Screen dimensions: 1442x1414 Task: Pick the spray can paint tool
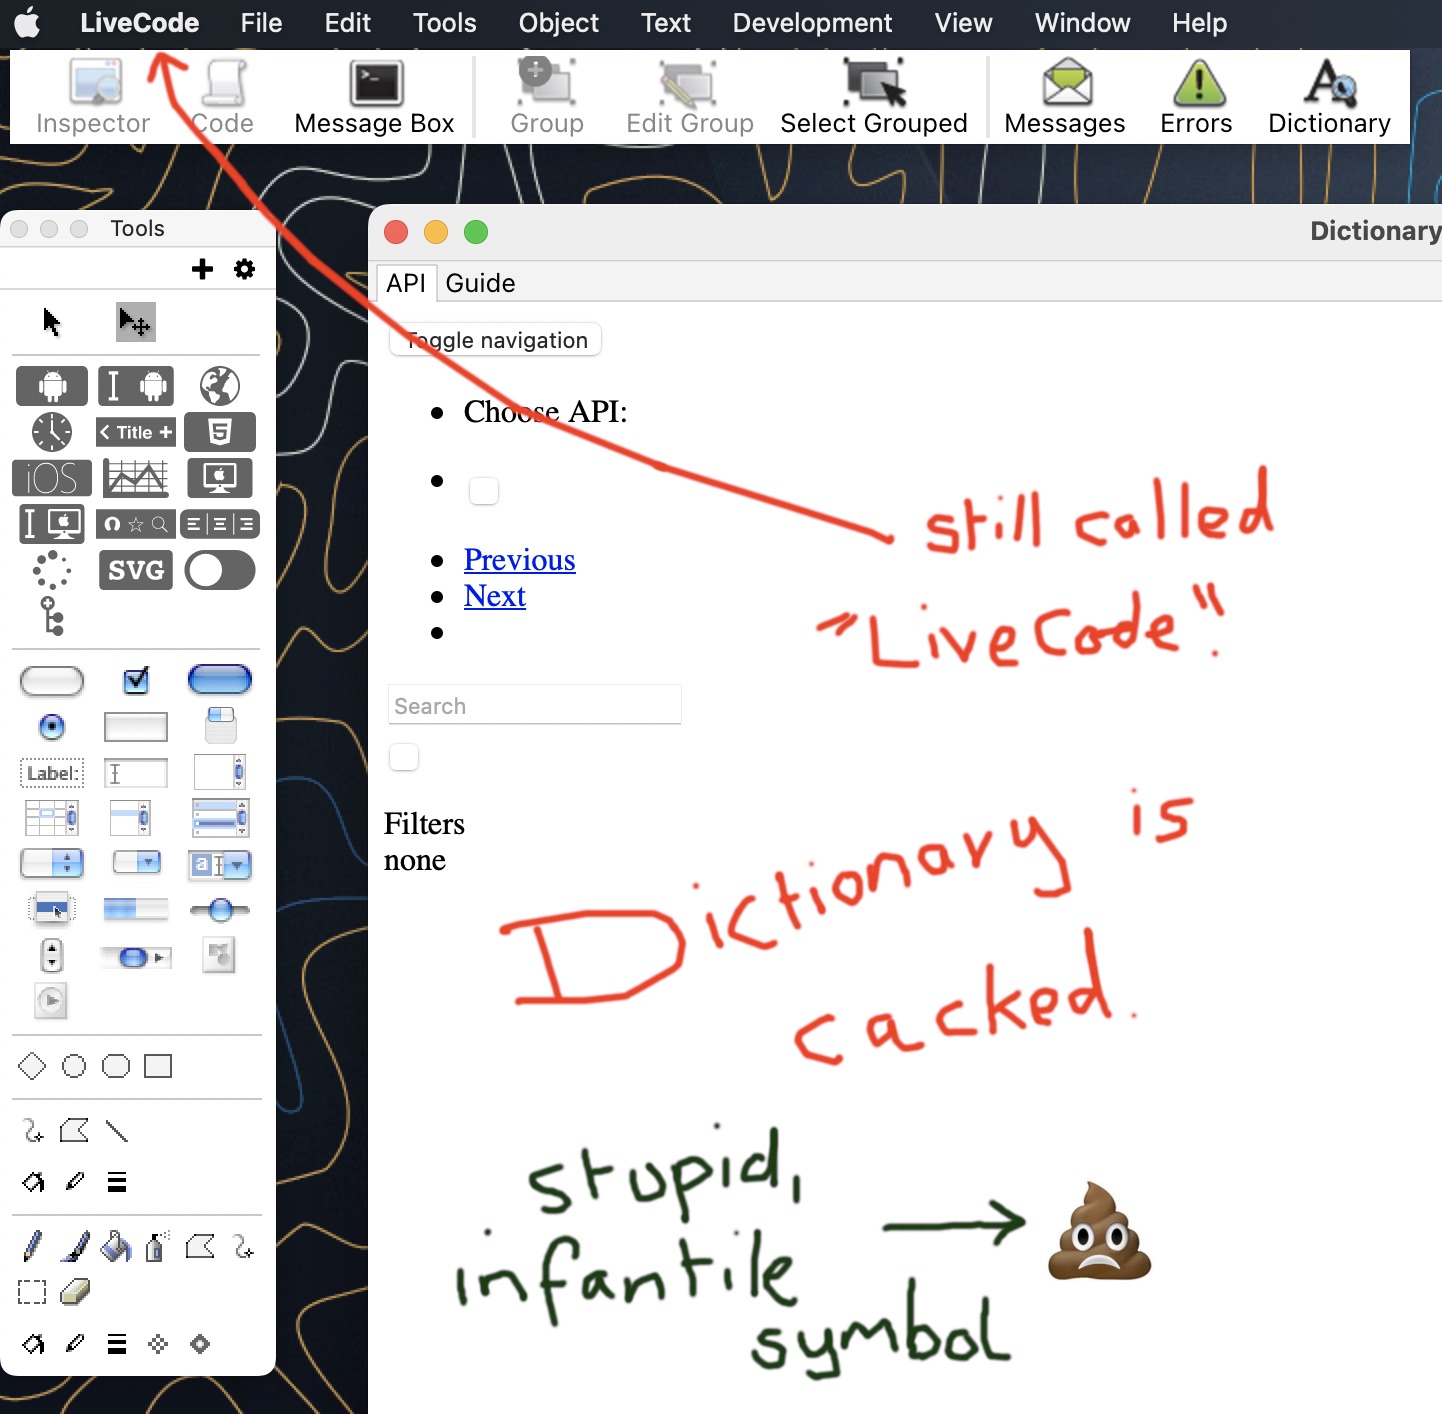pos(158,1246)
